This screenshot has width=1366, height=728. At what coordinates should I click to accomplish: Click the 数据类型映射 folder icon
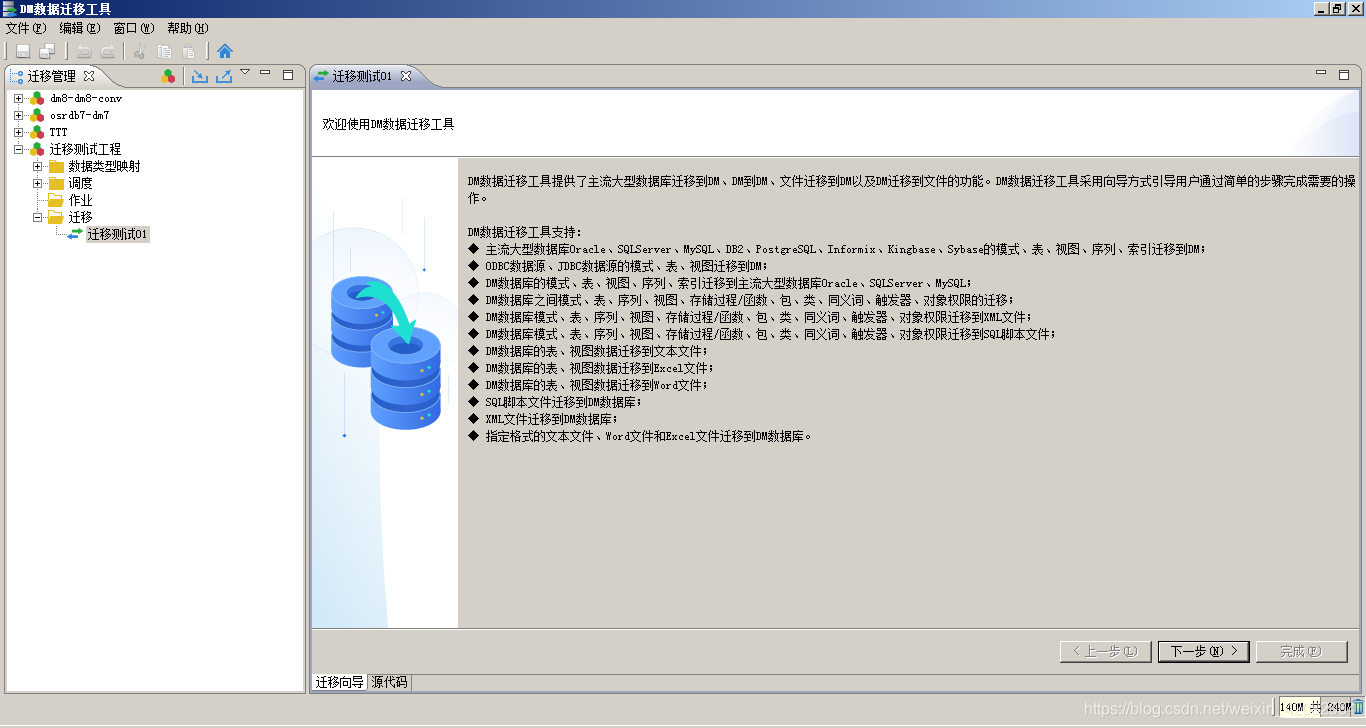[56, 166]
